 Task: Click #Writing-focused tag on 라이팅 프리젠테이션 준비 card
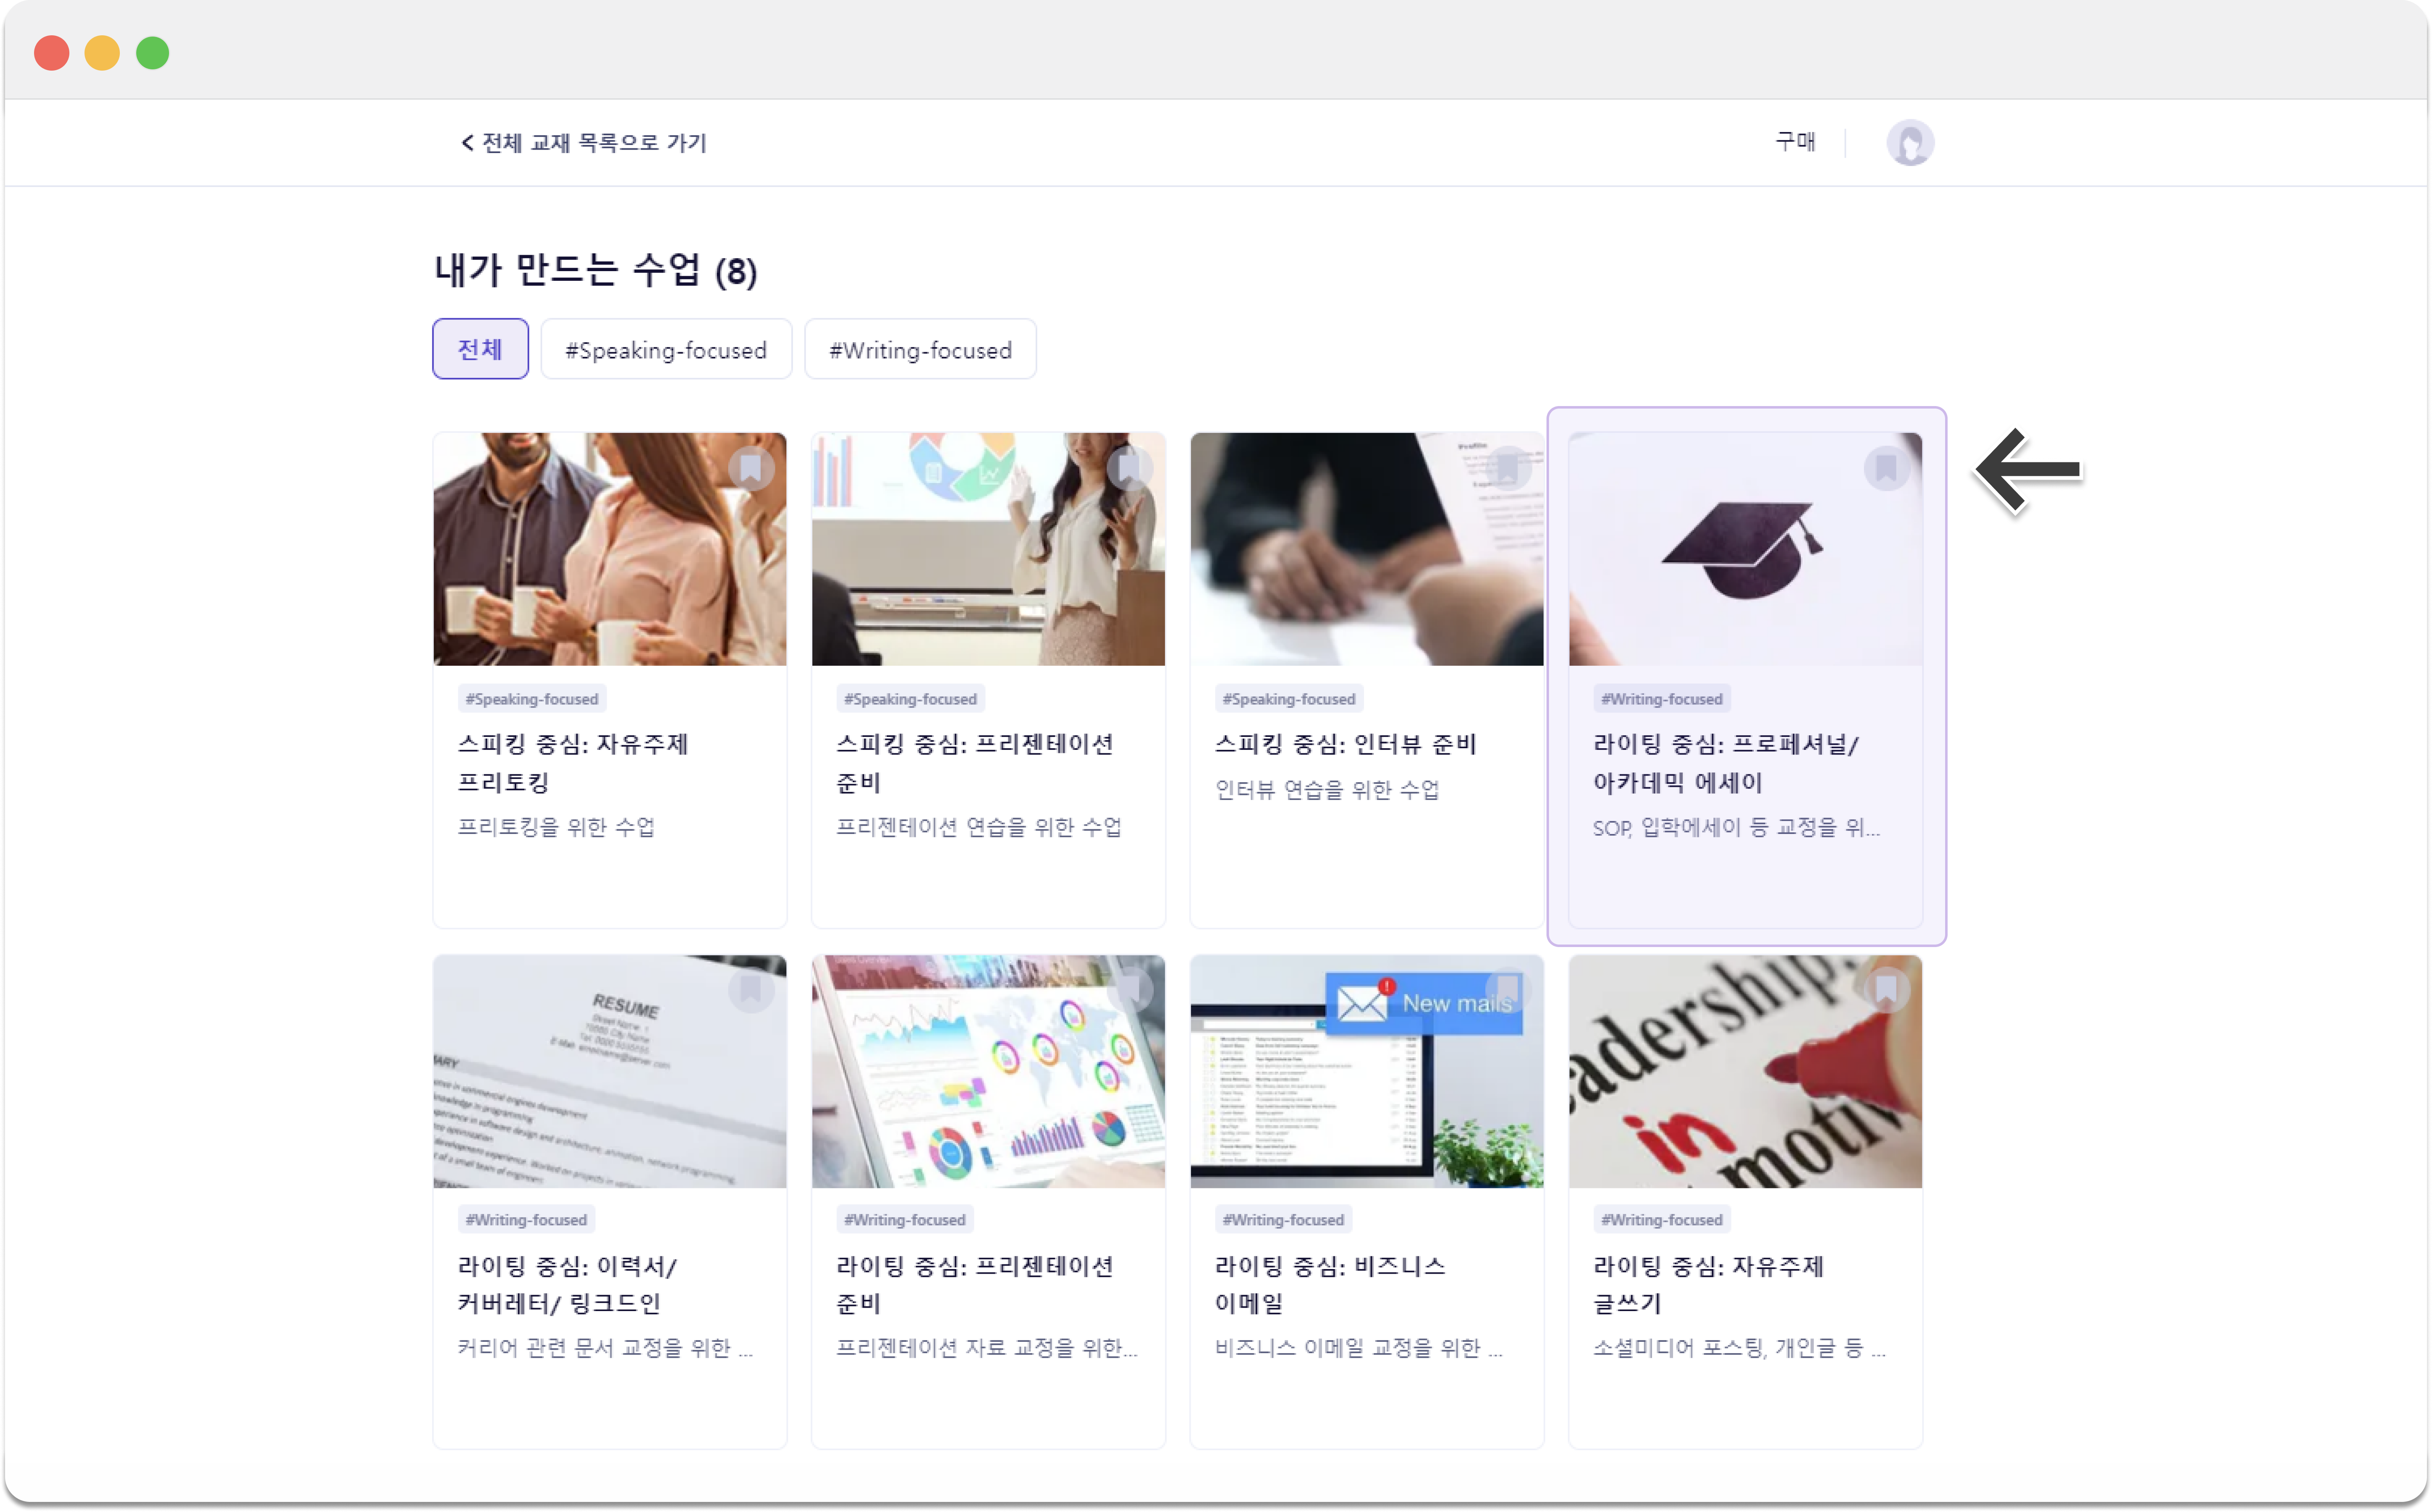[x=905, y=1220]
